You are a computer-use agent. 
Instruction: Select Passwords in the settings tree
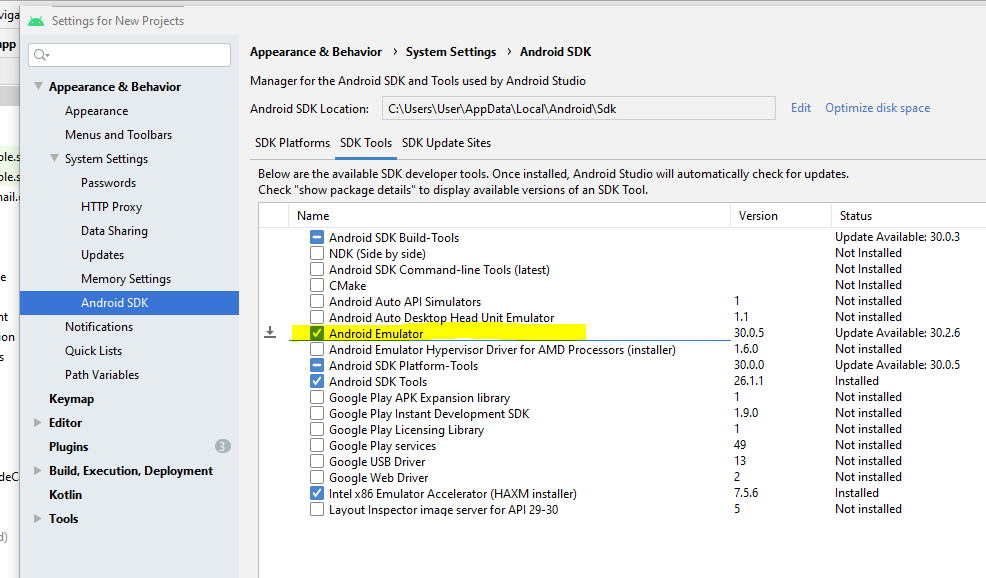click(108, 182)
